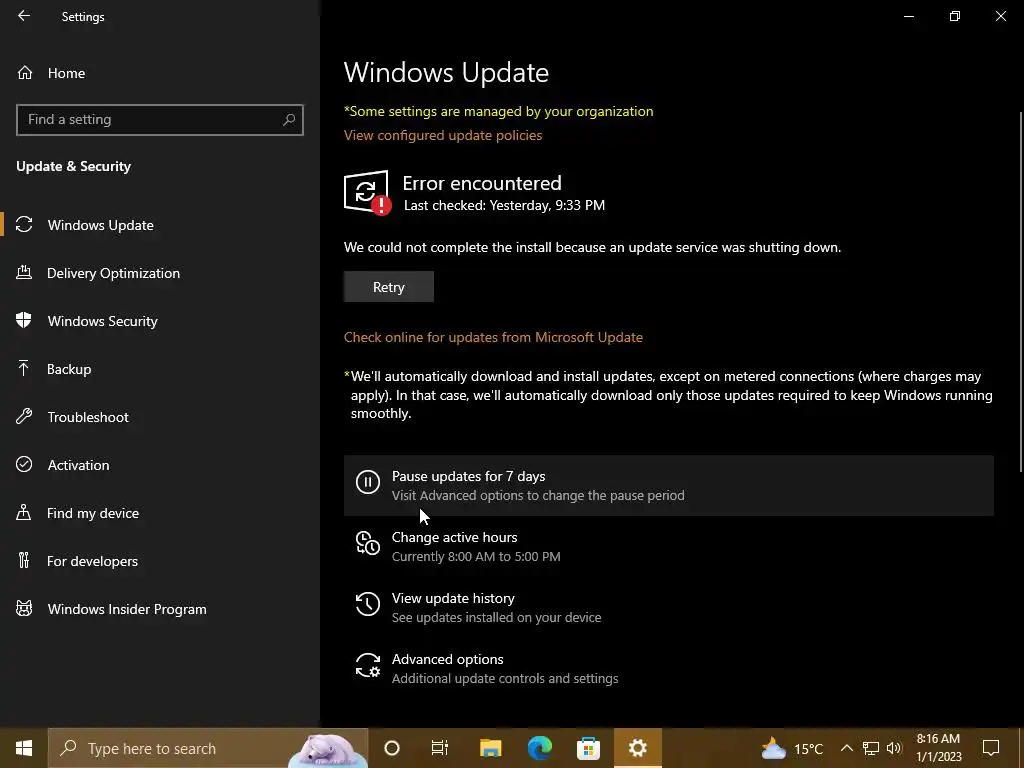
Task: Go back using the Settings back arrow
Action: tap(24, 16)
